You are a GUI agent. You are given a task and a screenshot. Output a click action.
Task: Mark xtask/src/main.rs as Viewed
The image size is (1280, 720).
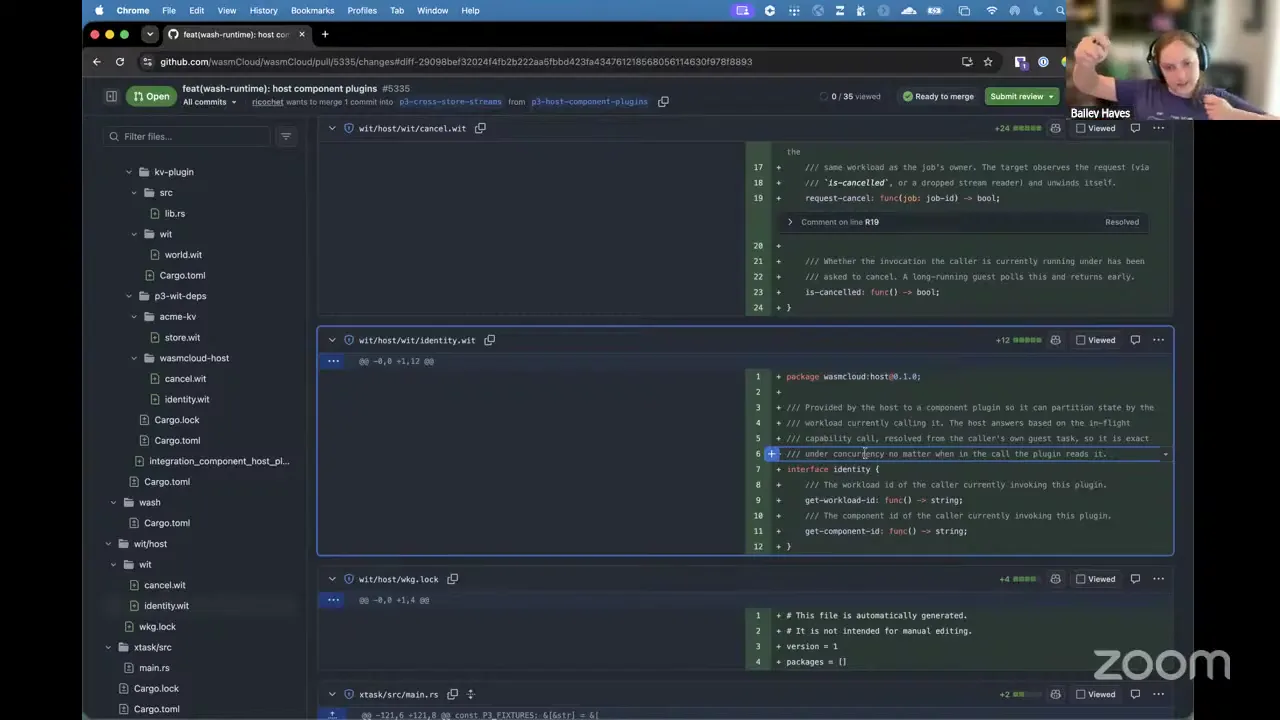pyautogui.click(x=1095, y=694)
